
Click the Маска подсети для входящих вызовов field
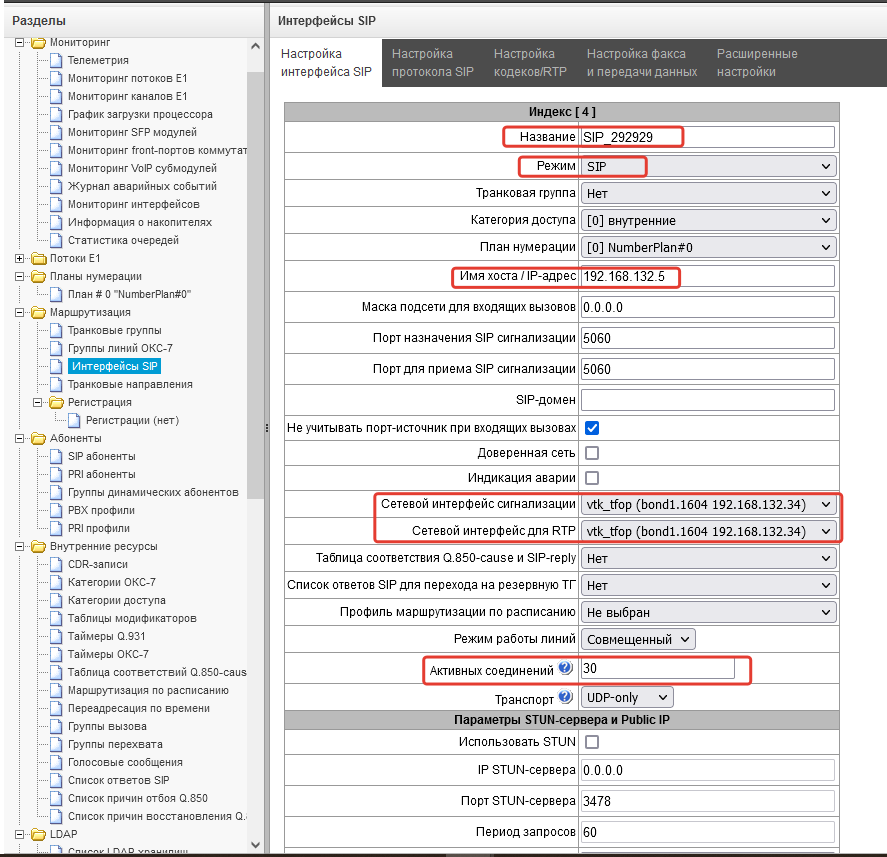click(x=708, y=307)
